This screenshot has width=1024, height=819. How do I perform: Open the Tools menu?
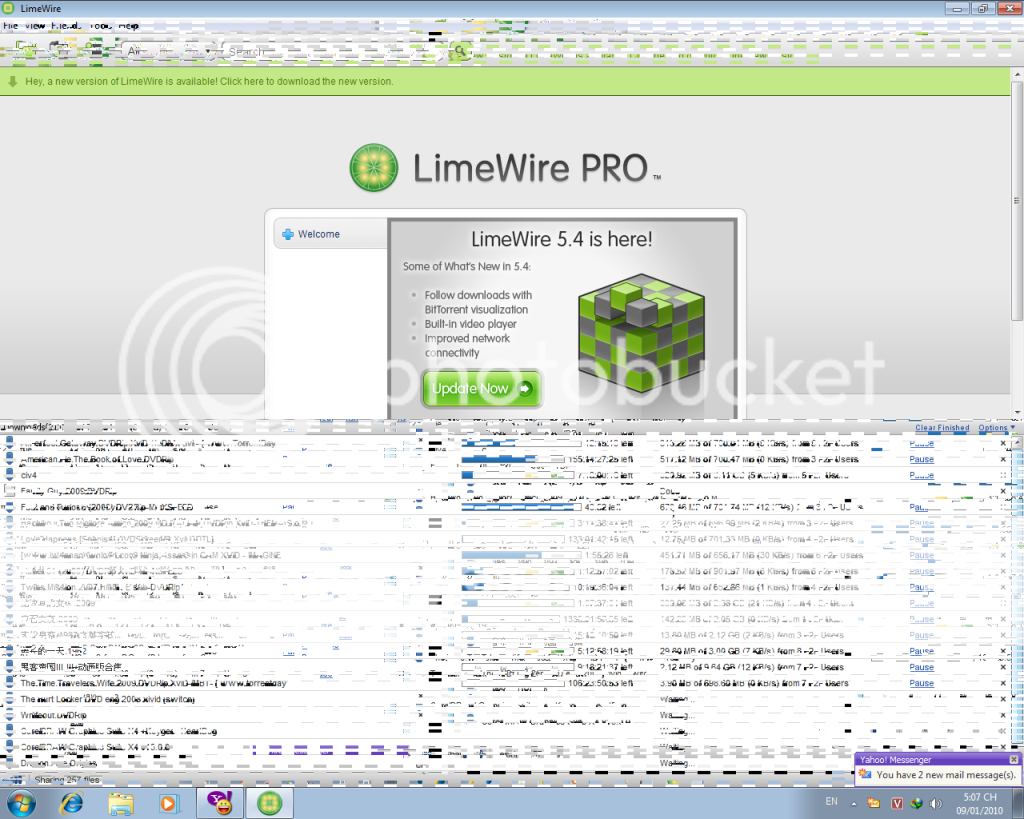(x=101, y=25)
